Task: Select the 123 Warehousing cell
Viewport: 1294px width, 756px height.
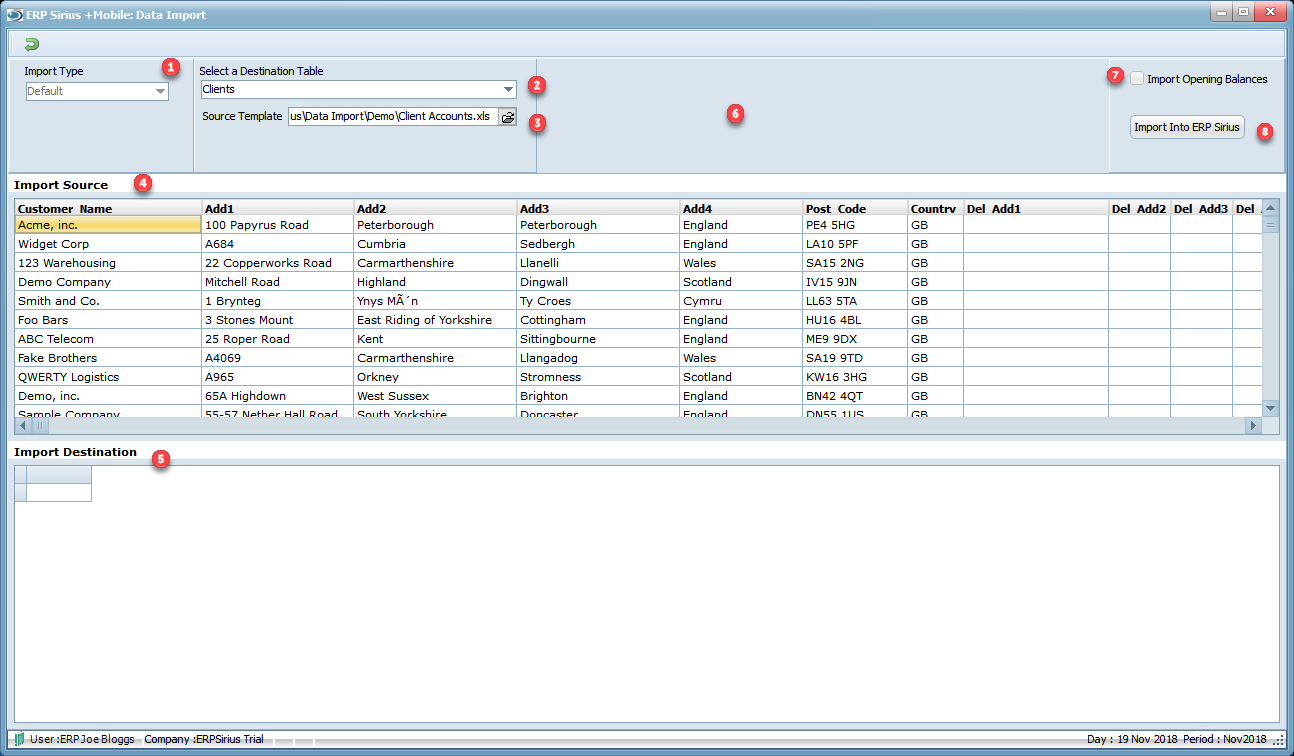Action: pos(108,263)
